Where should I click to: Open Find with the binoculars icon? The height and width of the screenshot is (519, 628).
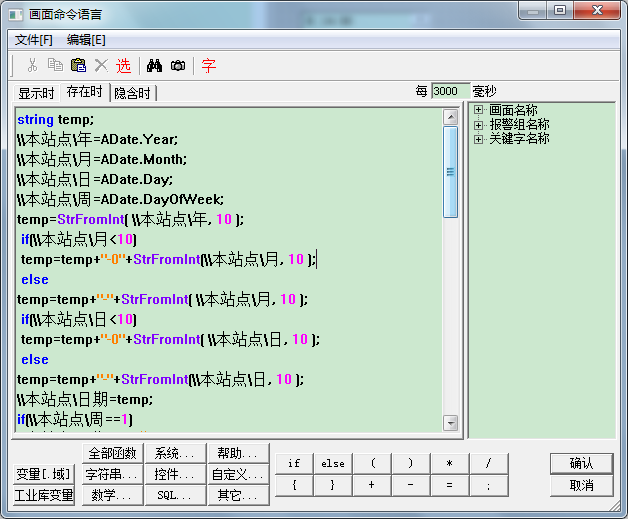pyautogui.click(x=155, y=66)
